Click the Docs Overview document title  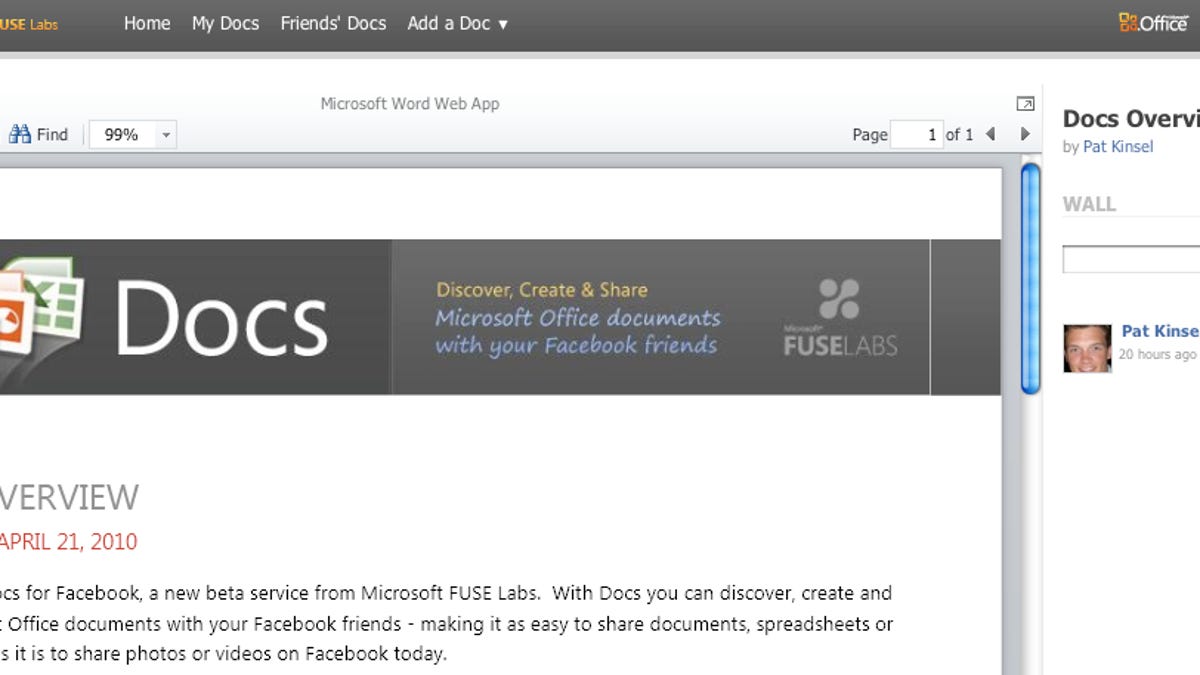[1120, 118]
